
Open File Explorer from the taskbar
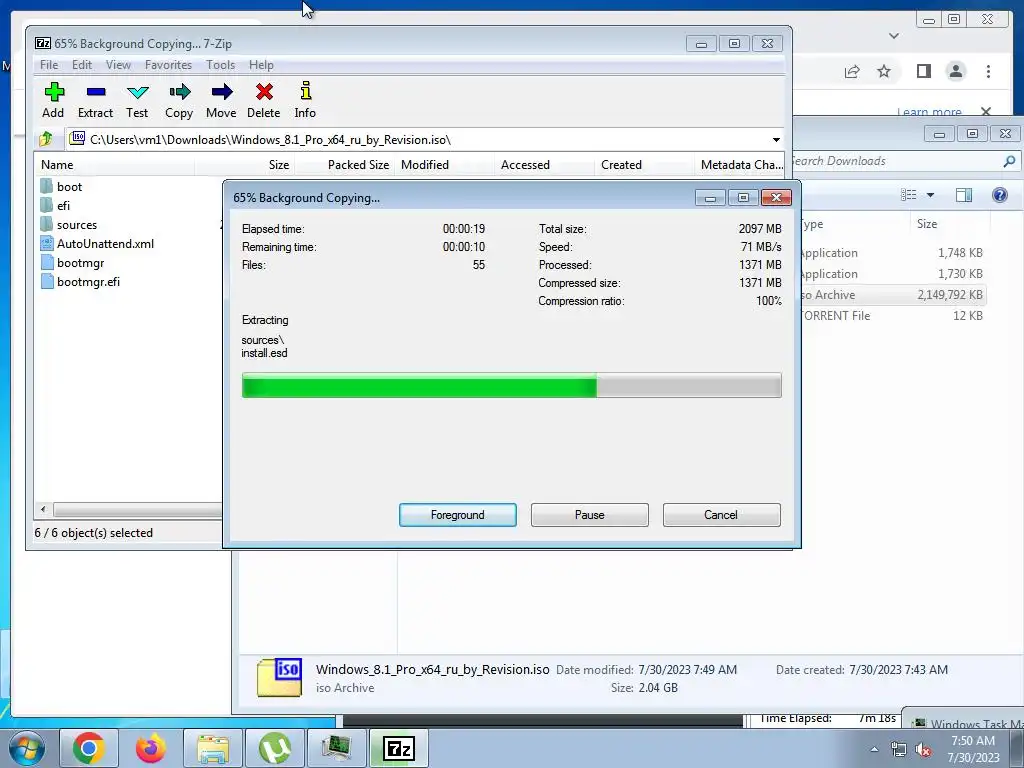coord(213,748)
